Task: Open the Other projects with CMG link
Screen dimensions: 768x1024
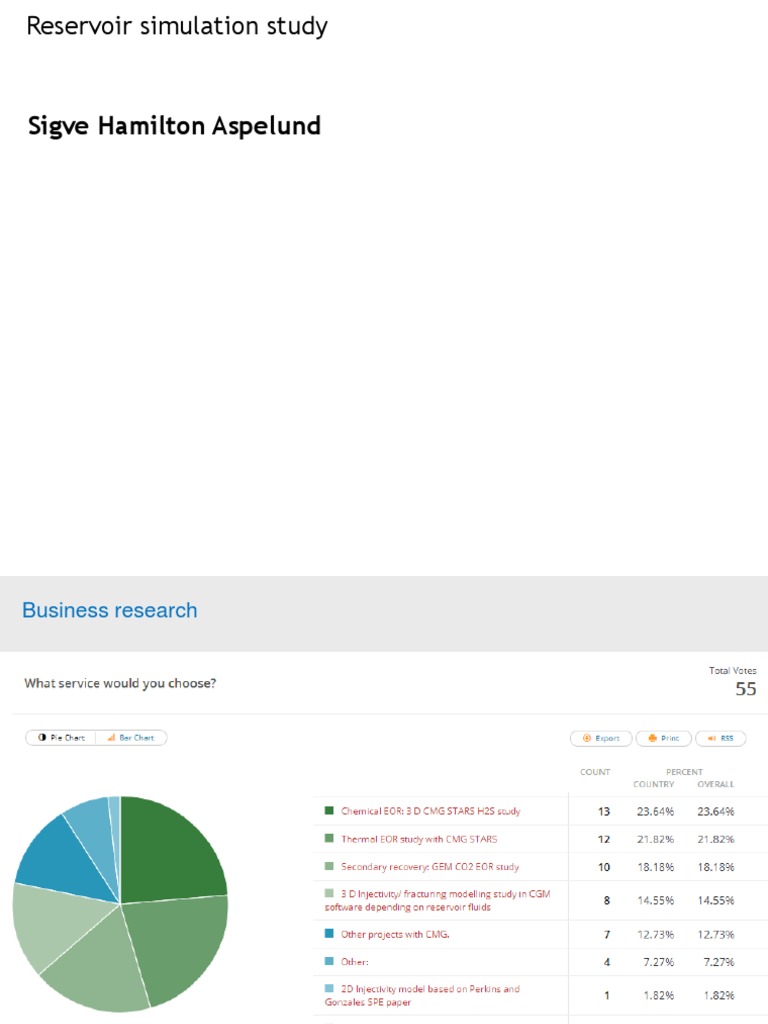Action: [395, 934]
